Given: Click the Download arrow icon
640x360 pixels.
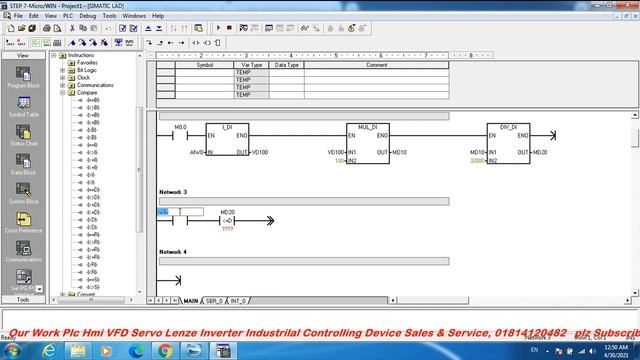Looking at the screenshot, I should coord(159,28).
